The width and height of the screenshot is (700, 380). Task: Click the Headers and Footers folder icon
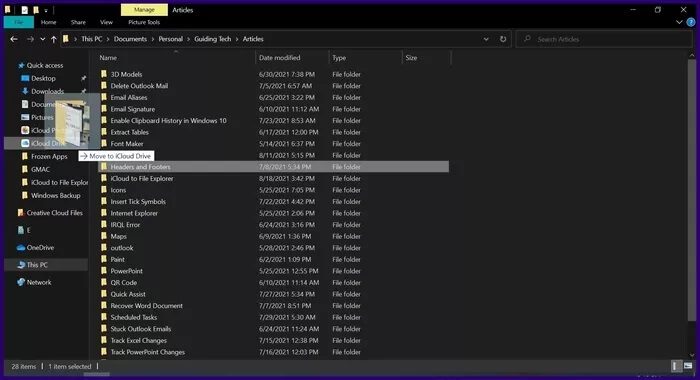pyautogui.click(x=104, y=167)
